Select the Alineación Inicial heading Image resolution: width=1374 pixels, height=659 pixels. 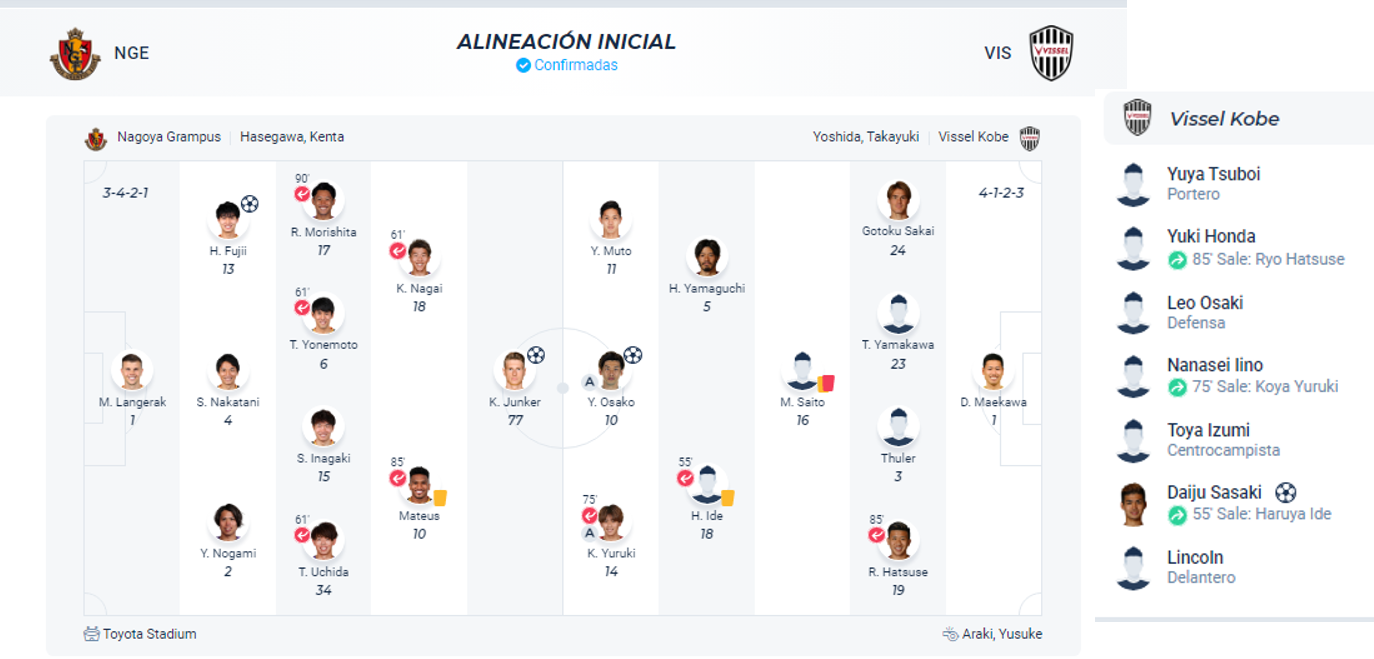[x=566, y=42]
